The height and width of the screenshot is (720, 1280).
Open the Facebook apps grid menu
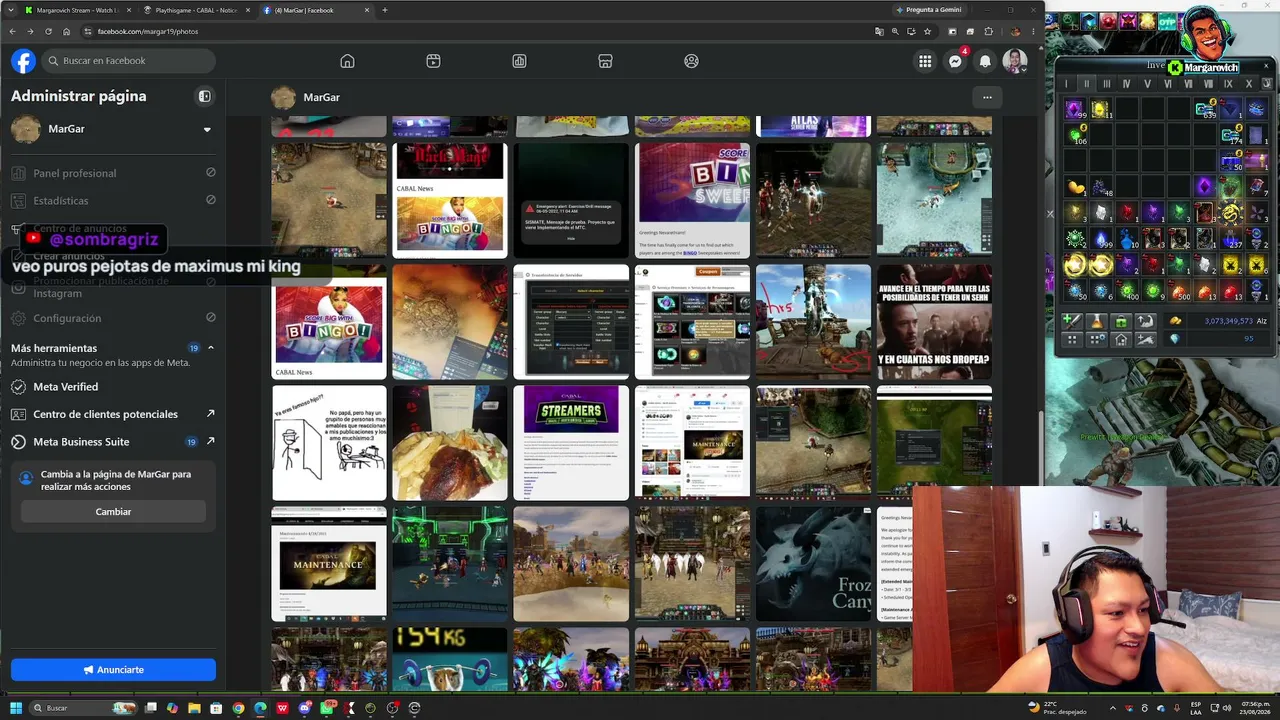pyautogui.click(x=925, y=61)
